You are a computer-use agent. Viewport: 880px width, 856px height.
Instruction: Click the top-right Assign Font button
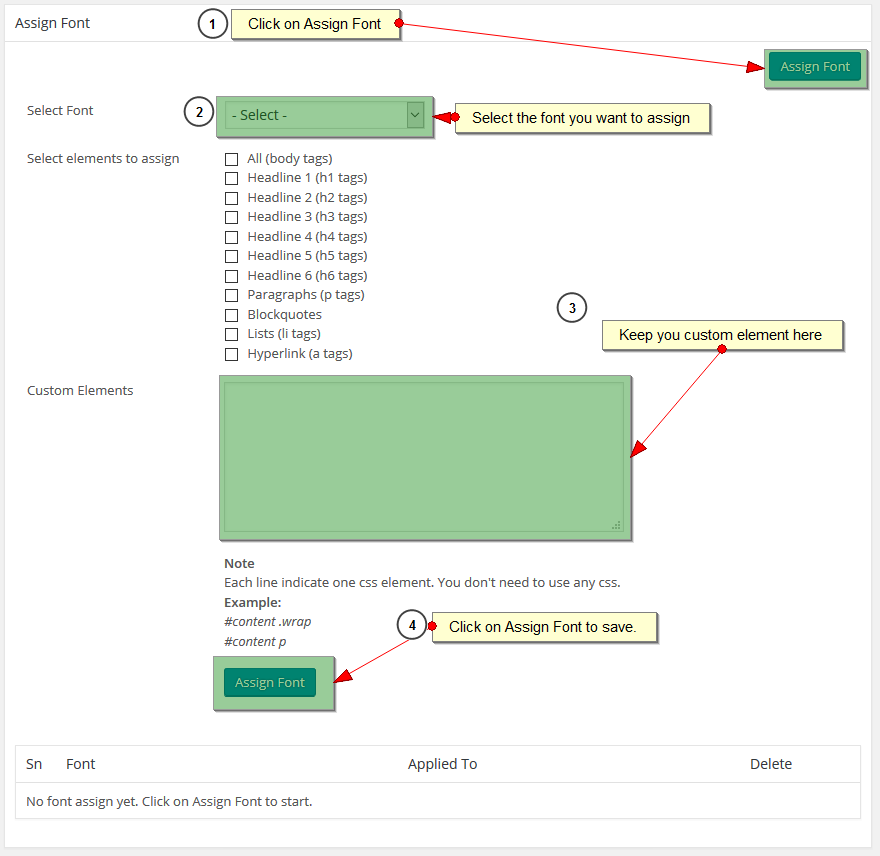(814, 67)
